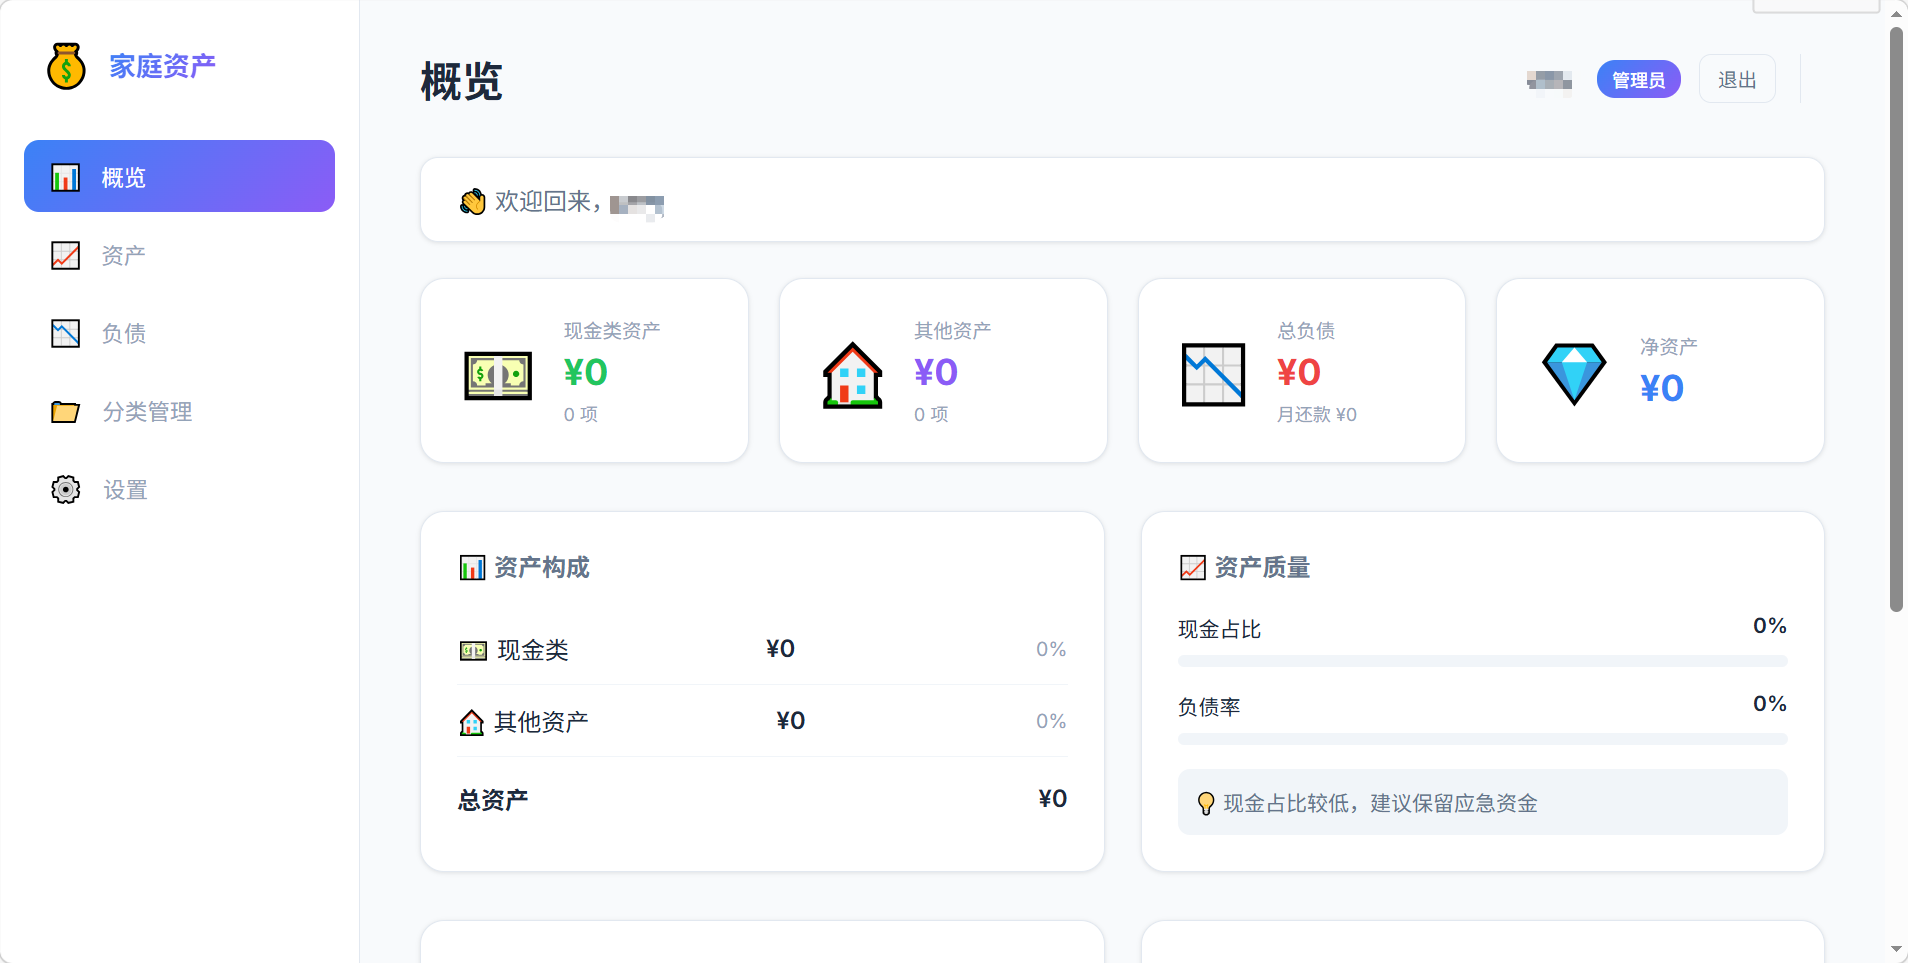The height and width of the screenshot is (963, 1908).
Task: Click the purple ¥0 other assets value
Action: point(936,372)
